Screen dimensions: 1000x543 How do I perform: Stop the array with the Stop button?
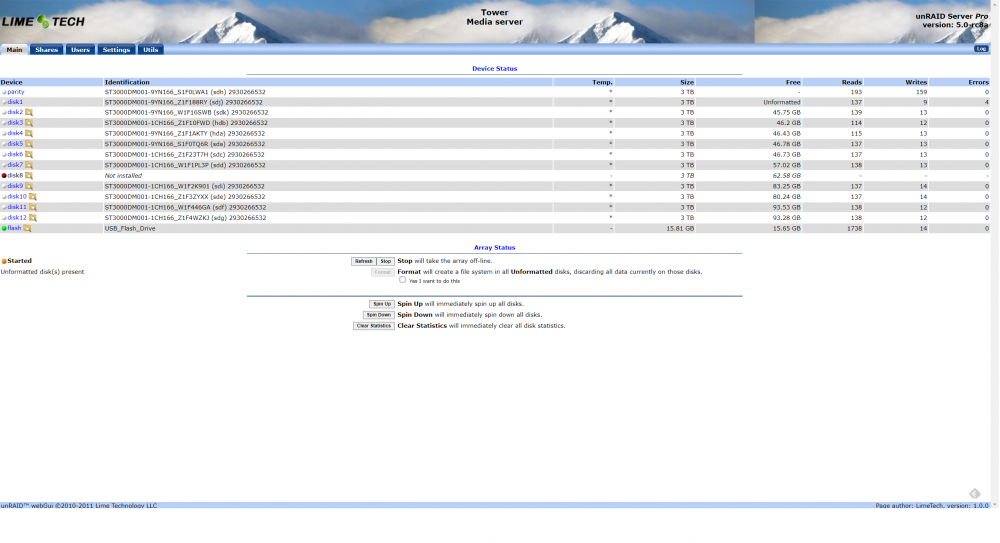click(x=385, y=261)
